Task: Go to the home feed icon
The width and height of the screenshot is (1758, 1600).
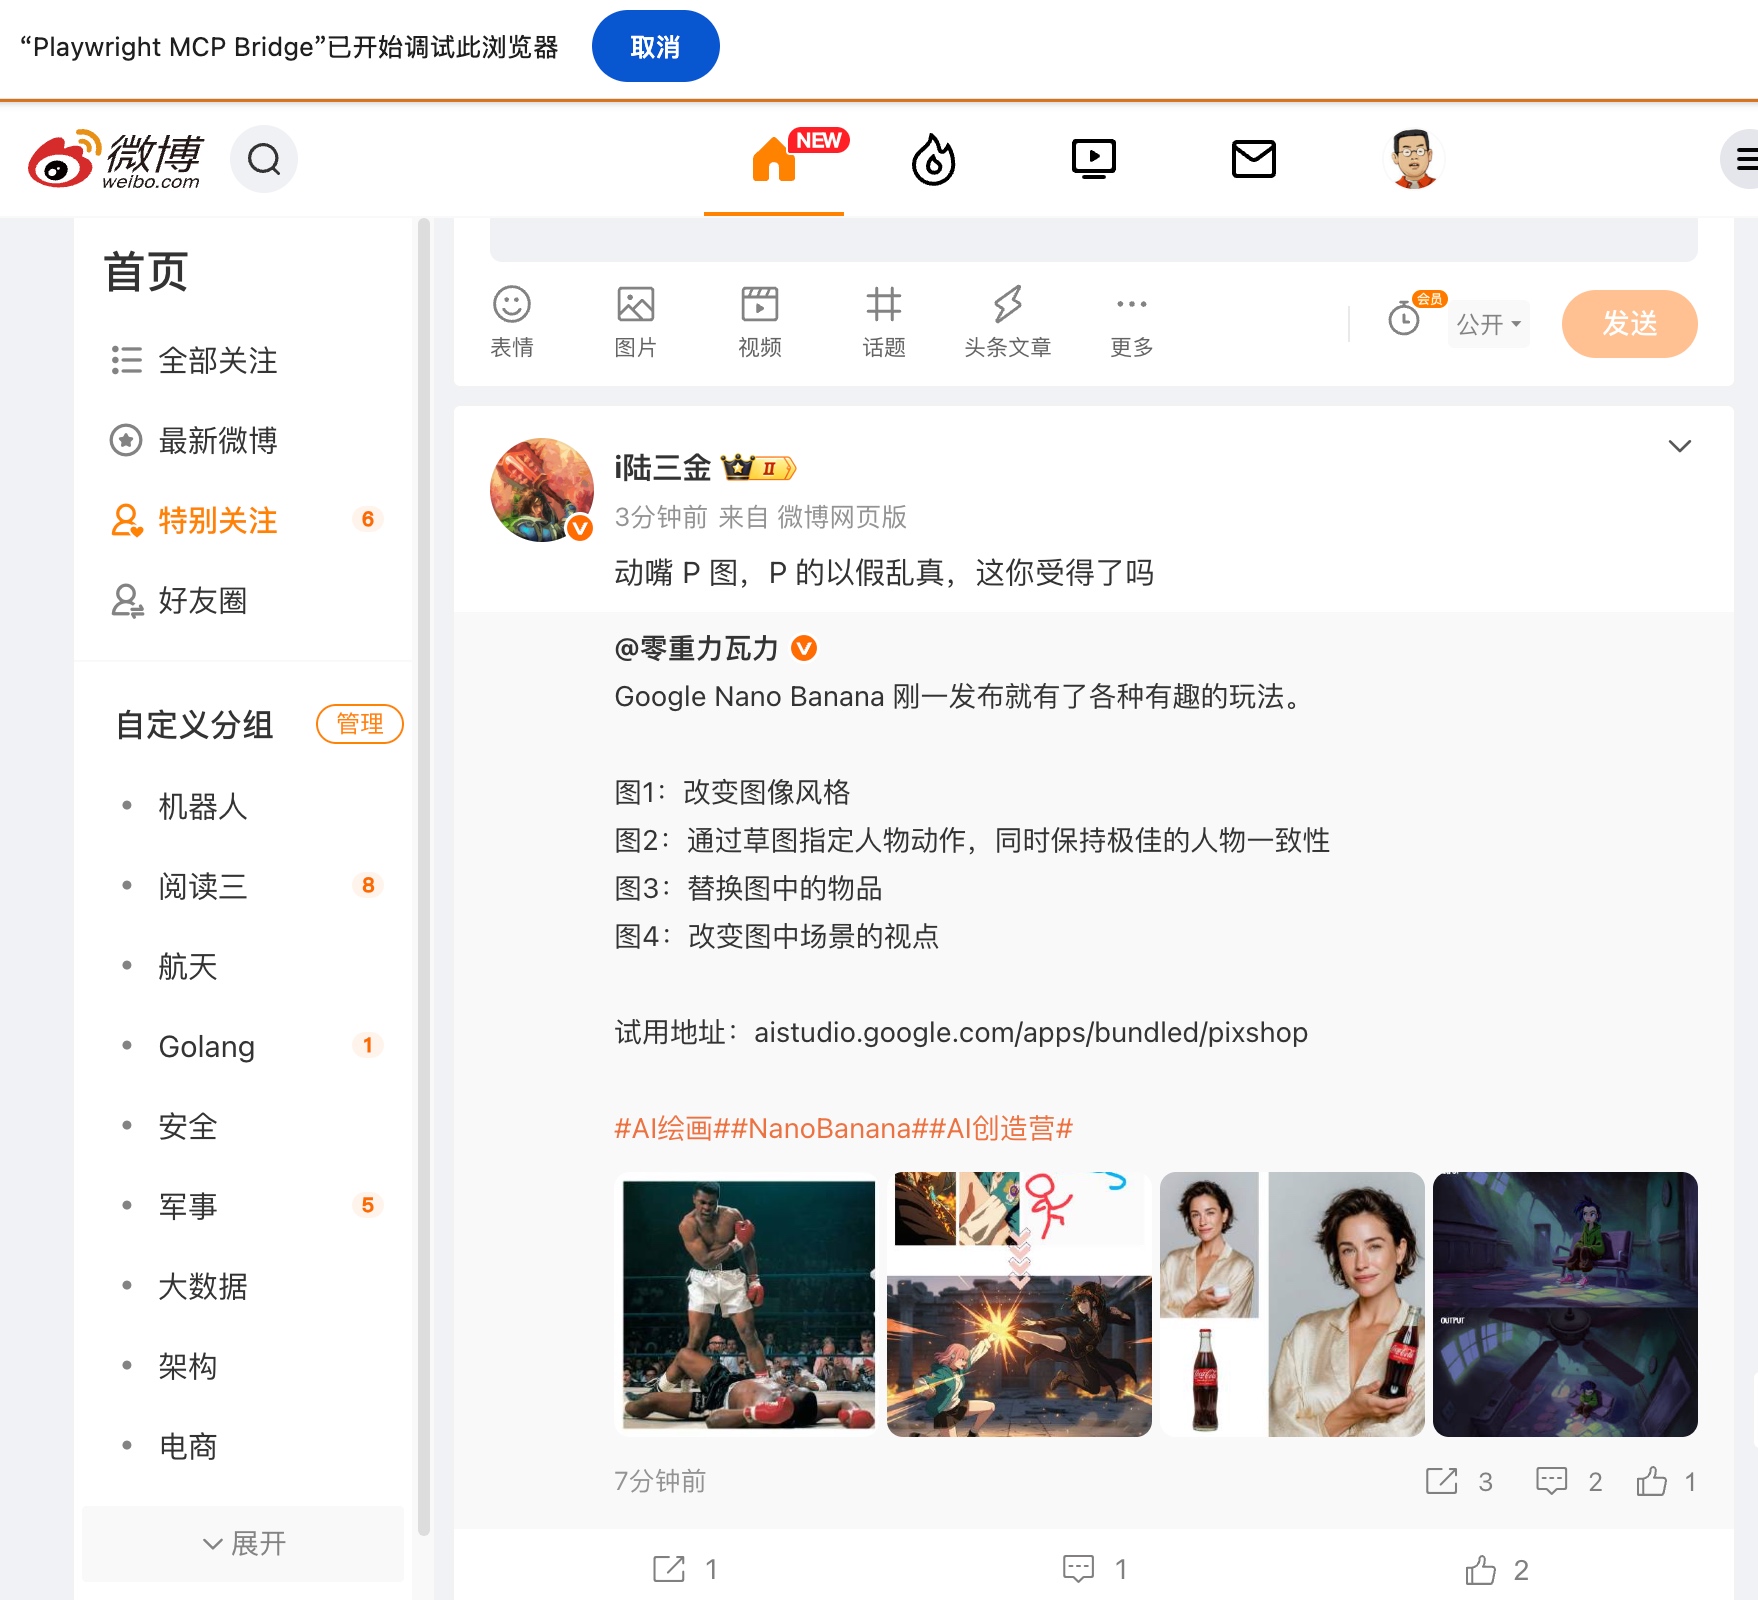Action: point(774,159)
